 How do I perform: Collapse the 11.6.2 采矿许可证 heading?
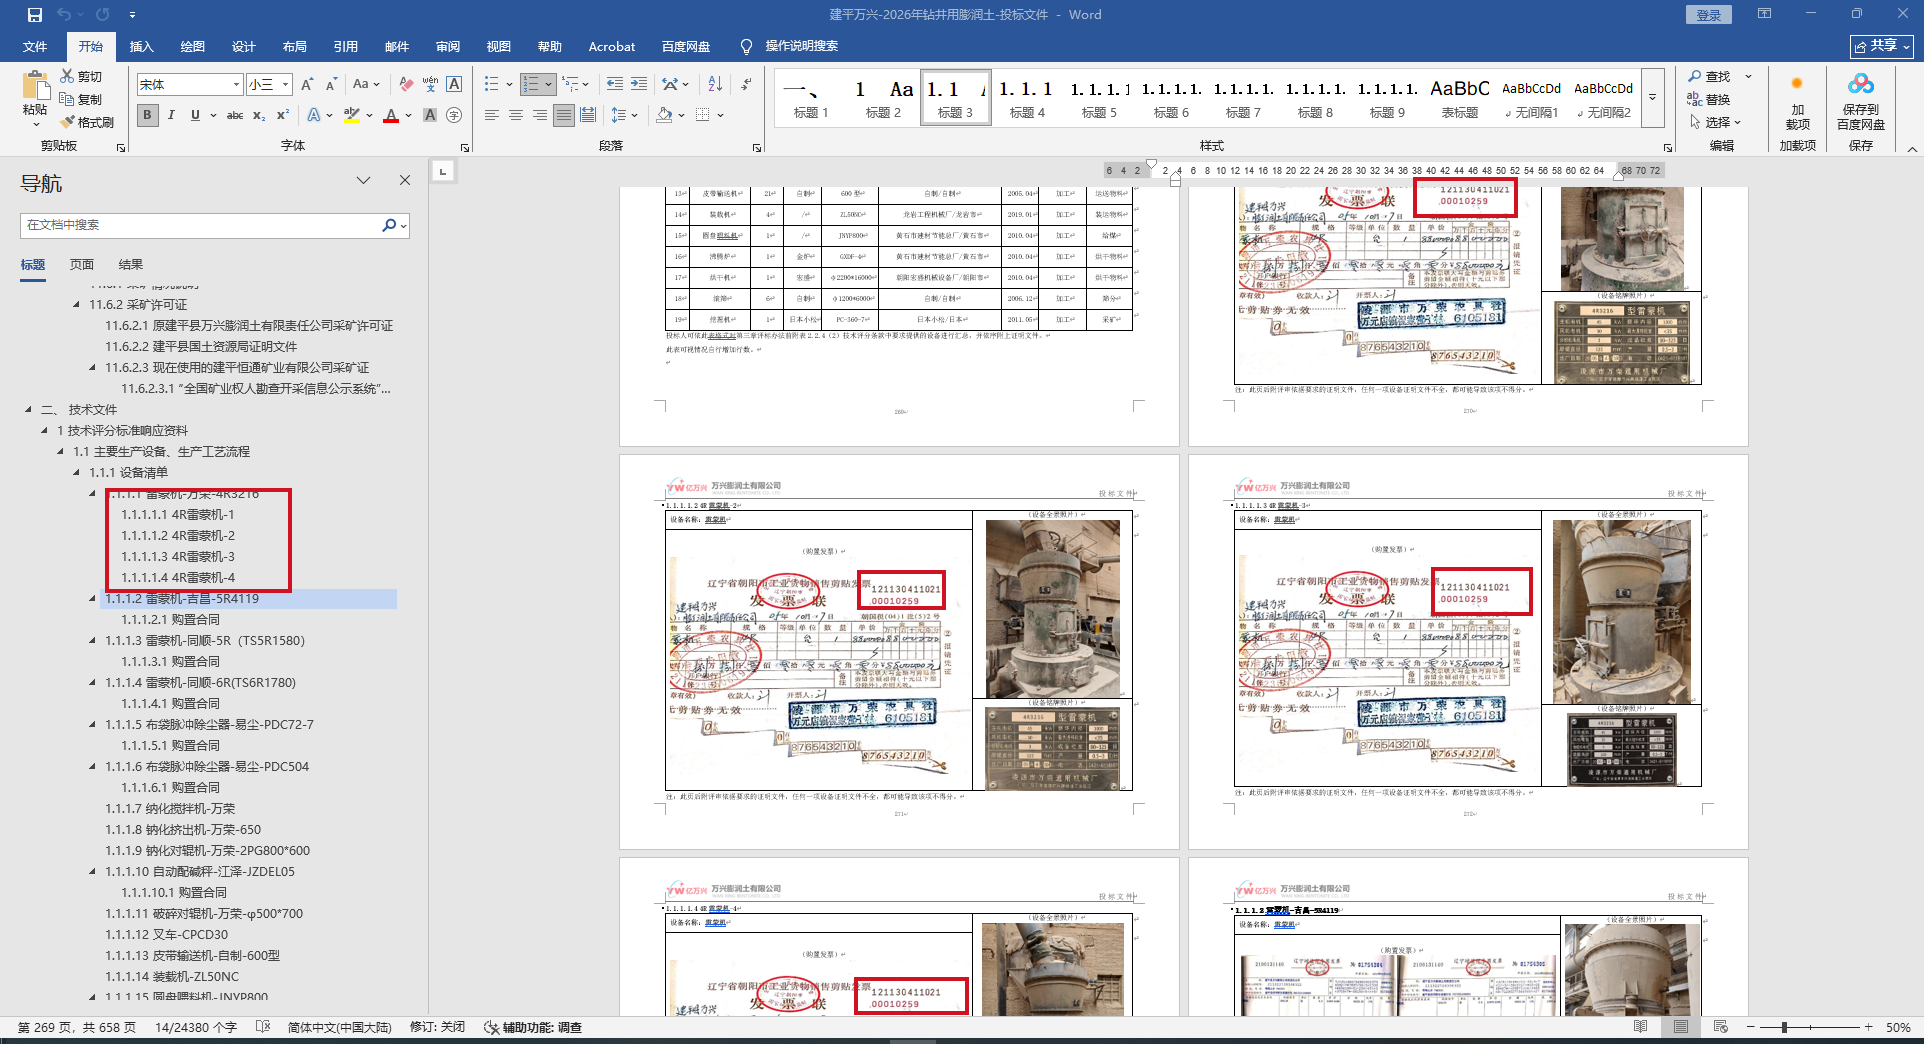click(77, 305)
